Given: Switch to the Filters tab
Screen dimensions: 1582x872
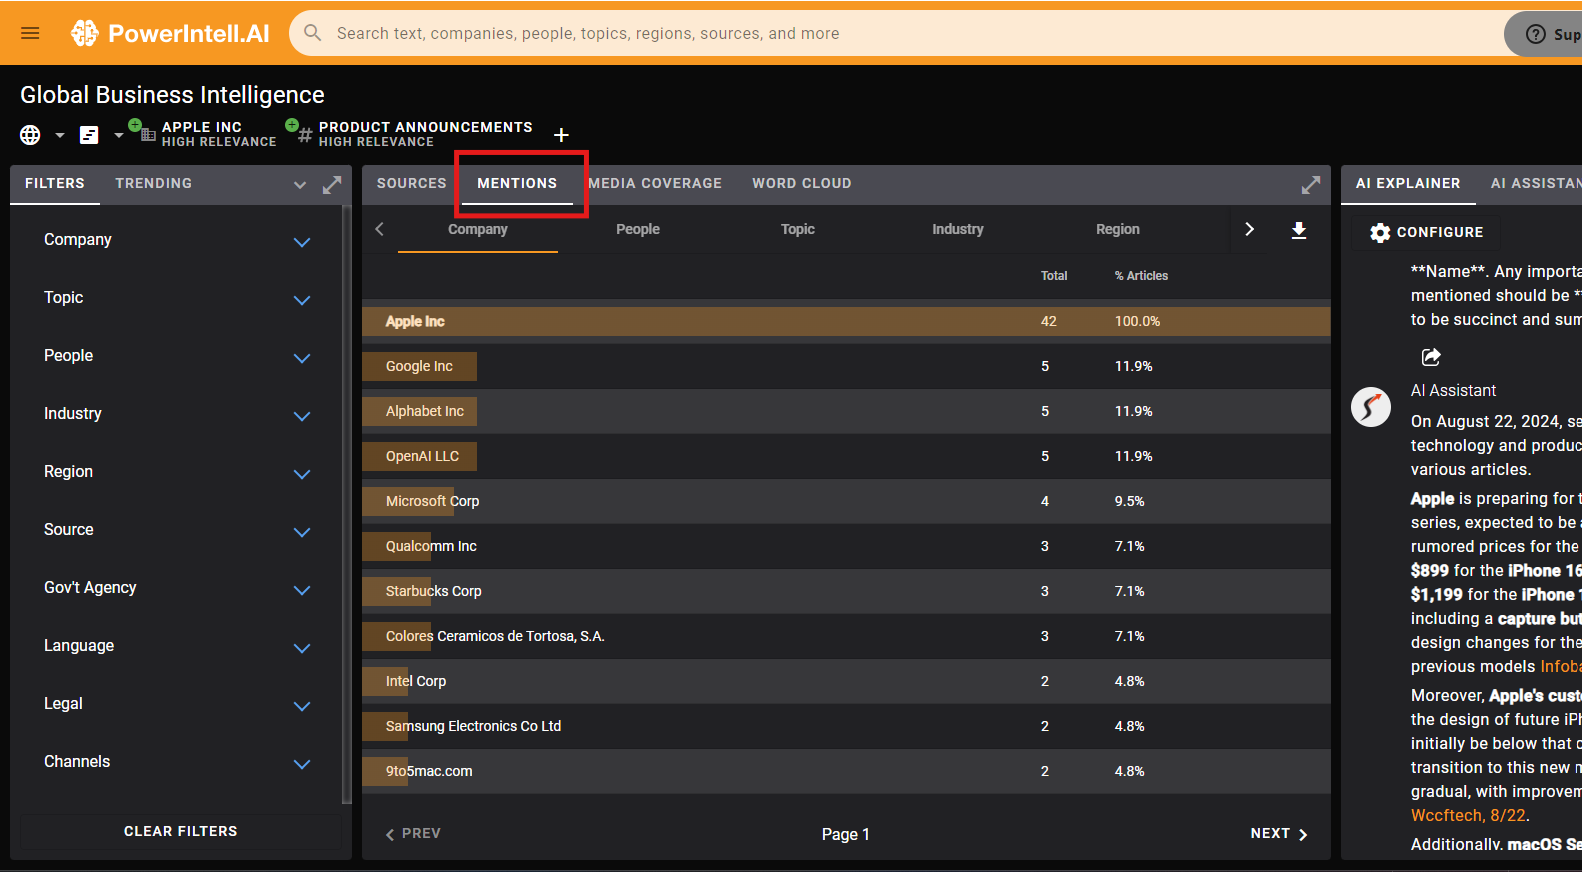Looking at the screenshot, I should pos(55,184).
